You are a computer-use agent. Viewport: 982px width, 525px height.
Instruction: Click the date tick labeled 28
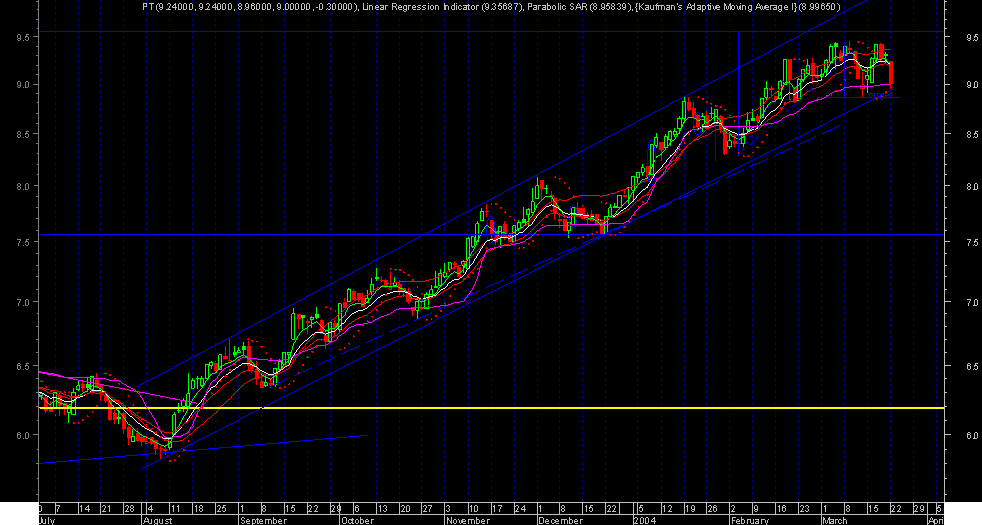(129, 508)
